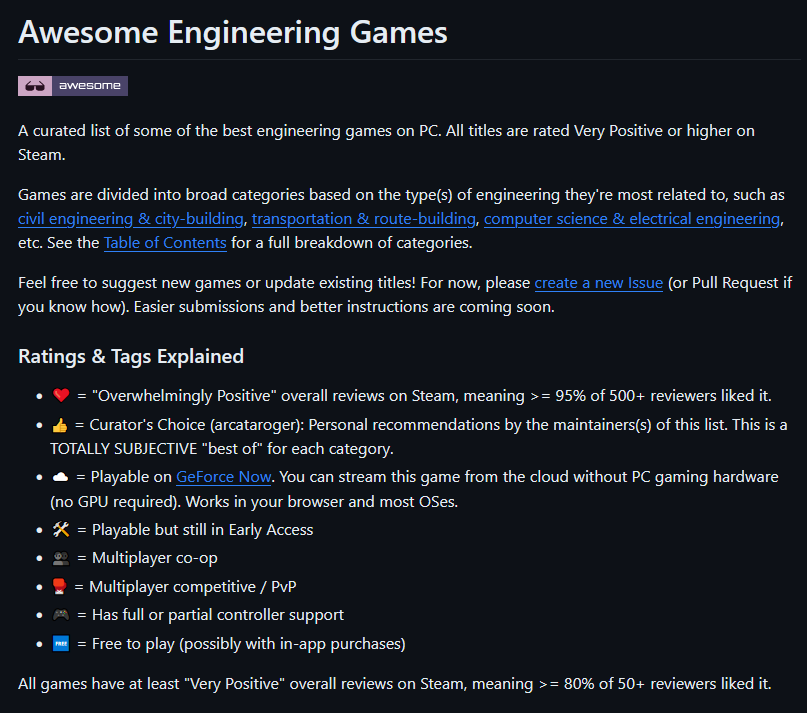This screenshot has width=807, height=713.
Task: Follow computer science & electrical engineering link
Action: click(632, 219)
